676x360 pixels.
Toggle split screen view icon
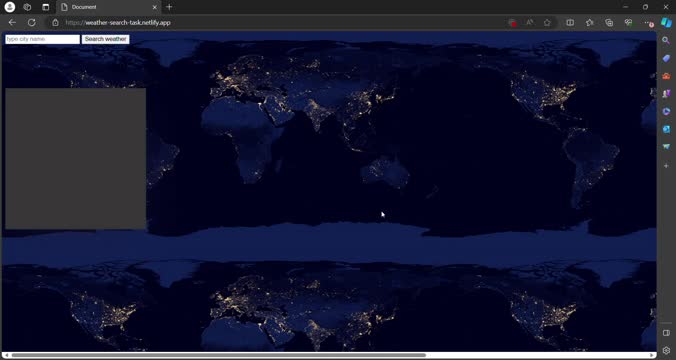pyautogui.click(x=570, y=22)
